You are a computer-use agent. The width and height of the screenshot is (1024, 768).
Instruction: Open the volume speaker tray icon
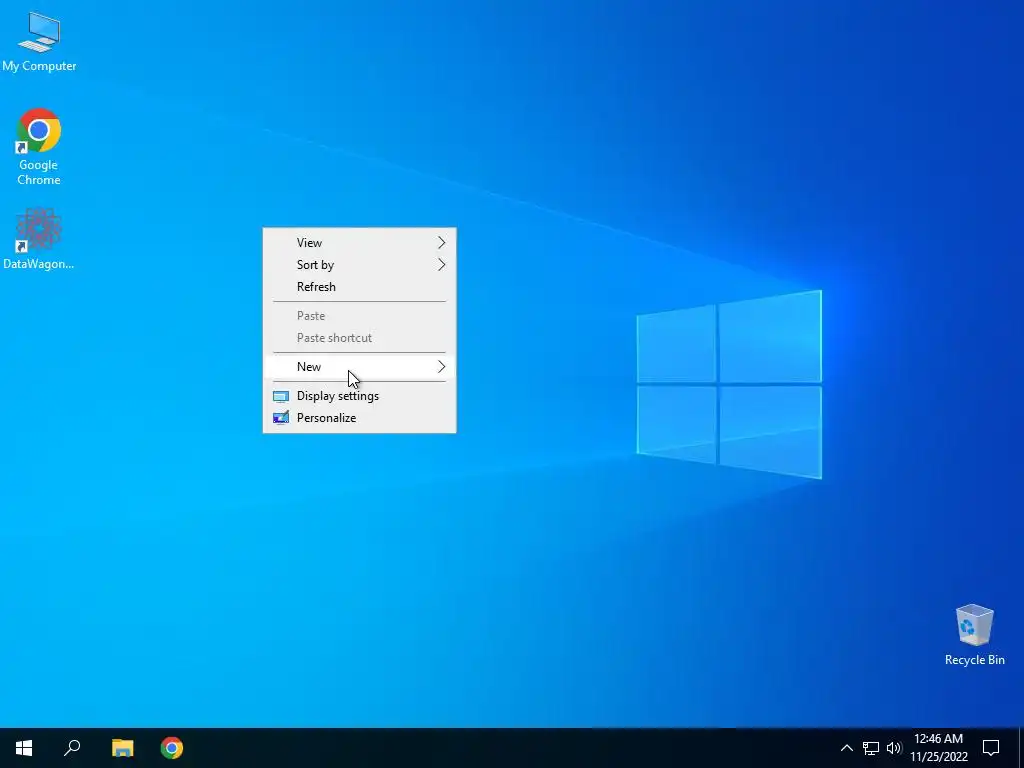894,748
